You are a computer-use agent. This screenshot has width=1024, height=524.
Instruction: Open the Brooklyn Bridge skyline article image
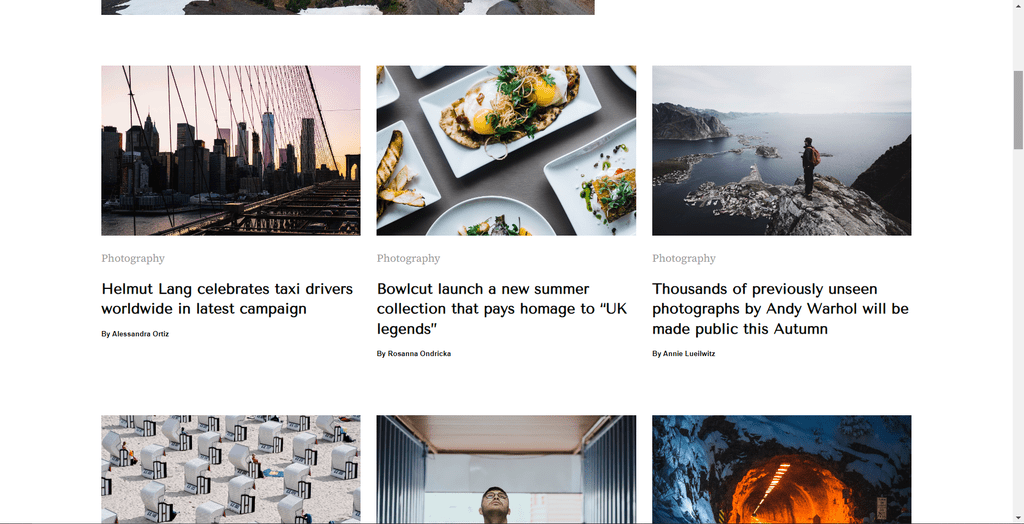[231, 150]
